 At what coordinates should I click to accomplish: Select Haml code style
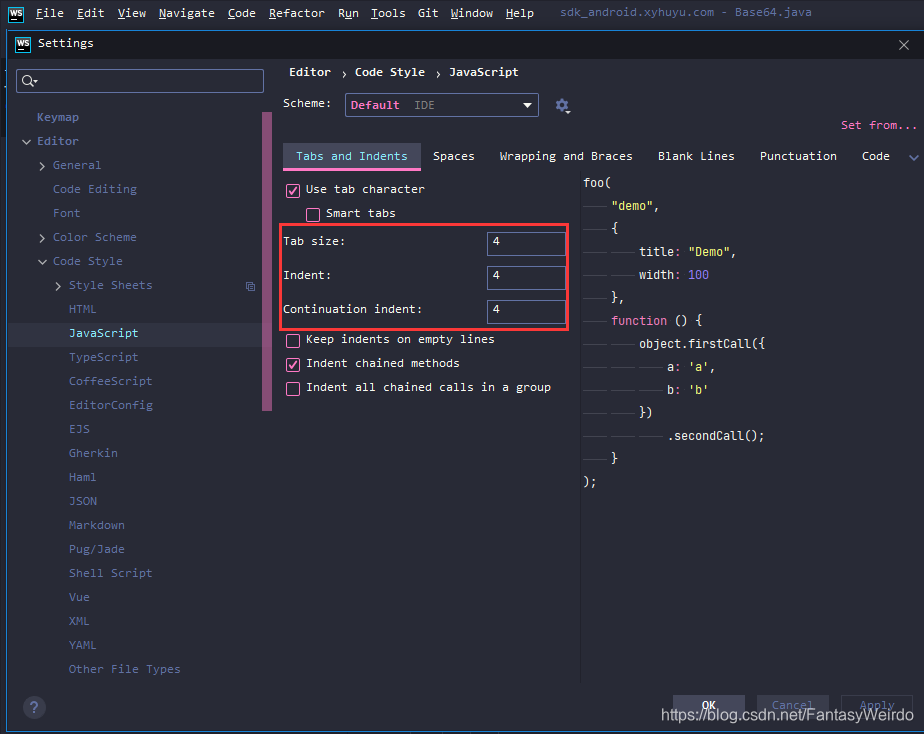[x=82, y=477]
